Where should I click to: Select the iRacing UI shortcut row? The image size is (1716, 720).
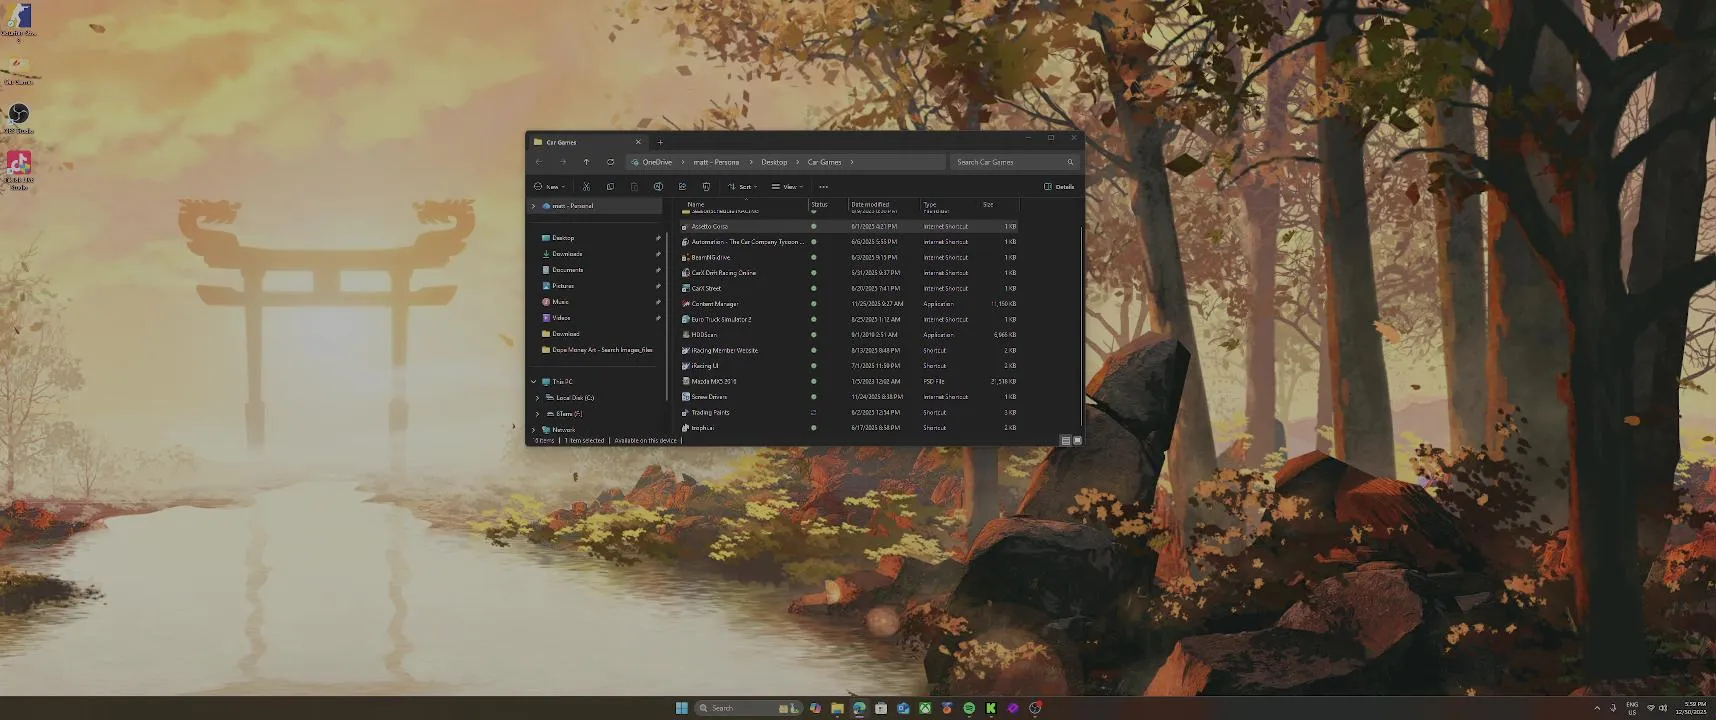click(848, 366)
